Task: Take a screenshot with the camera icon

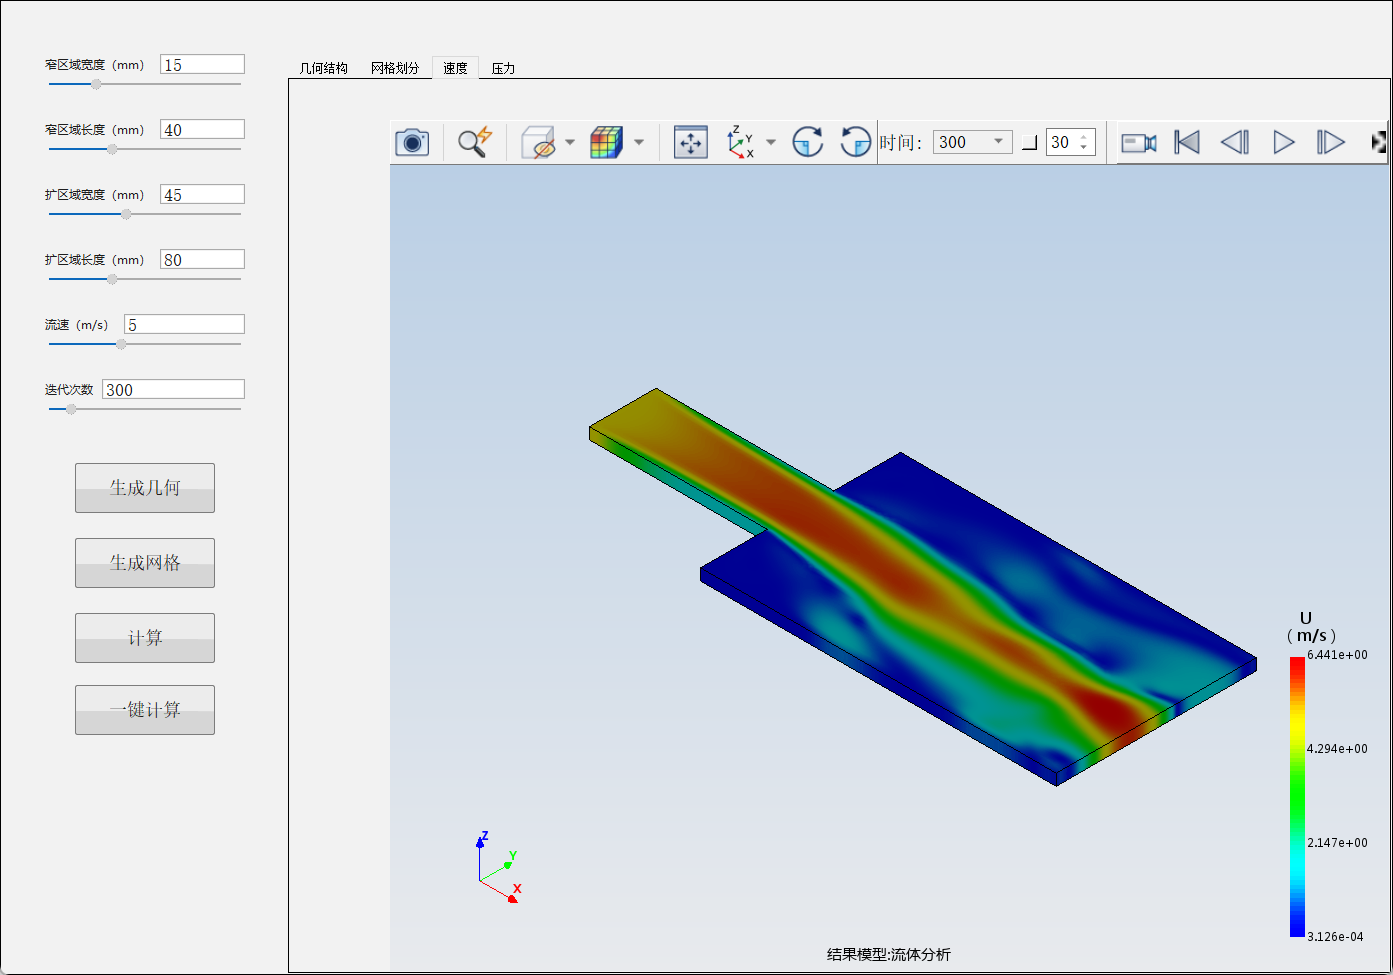Action: coord(412,142)
